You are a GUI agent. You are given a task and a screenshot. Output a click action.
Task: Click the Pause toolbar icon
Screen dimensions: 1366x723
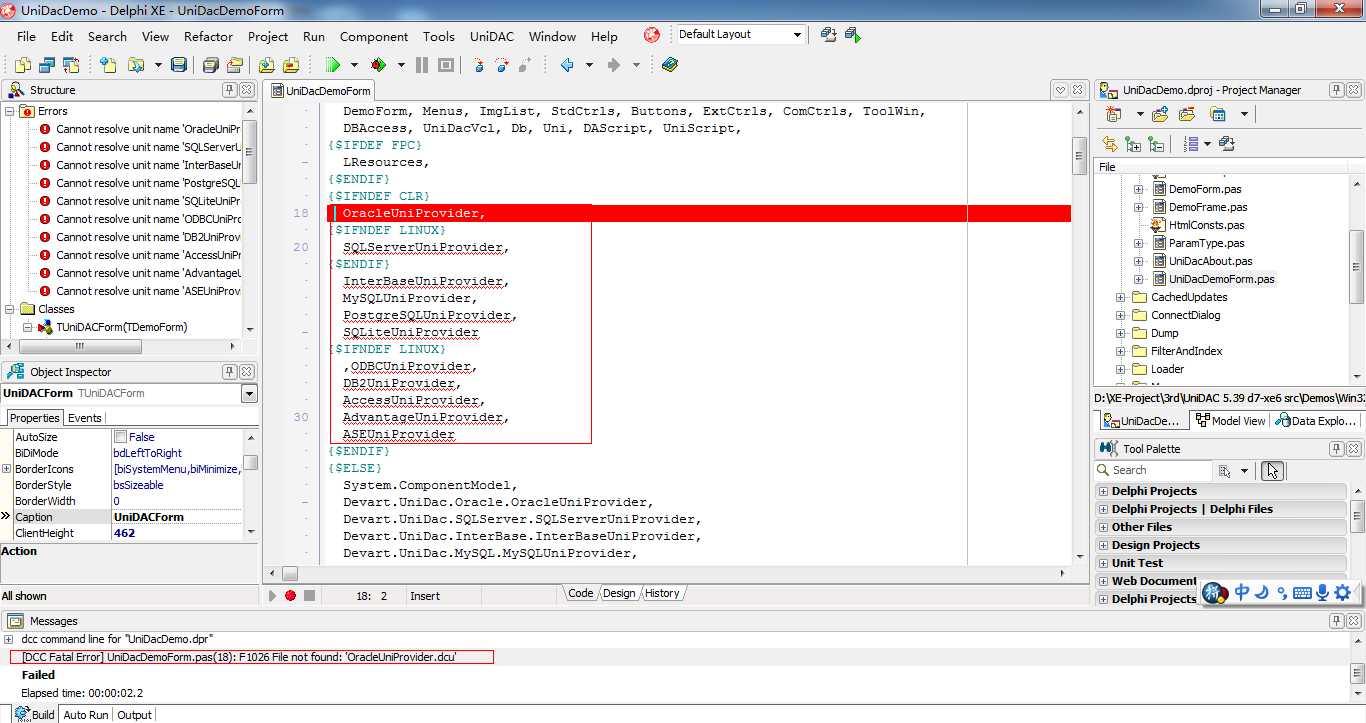[x=422, y=65]
